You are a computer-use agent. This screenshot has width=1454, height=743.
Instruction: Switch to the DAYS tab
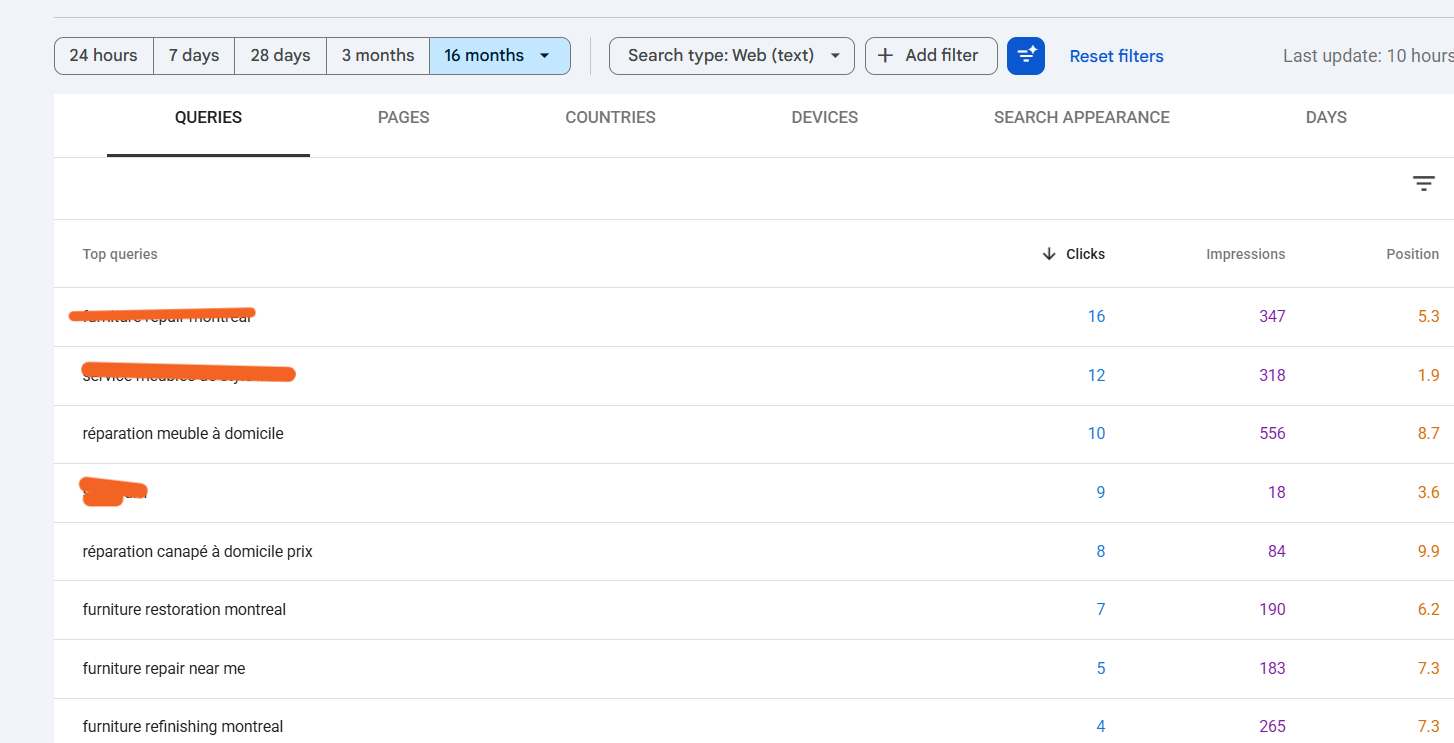pyautogui.click(x=1326, y=118)
